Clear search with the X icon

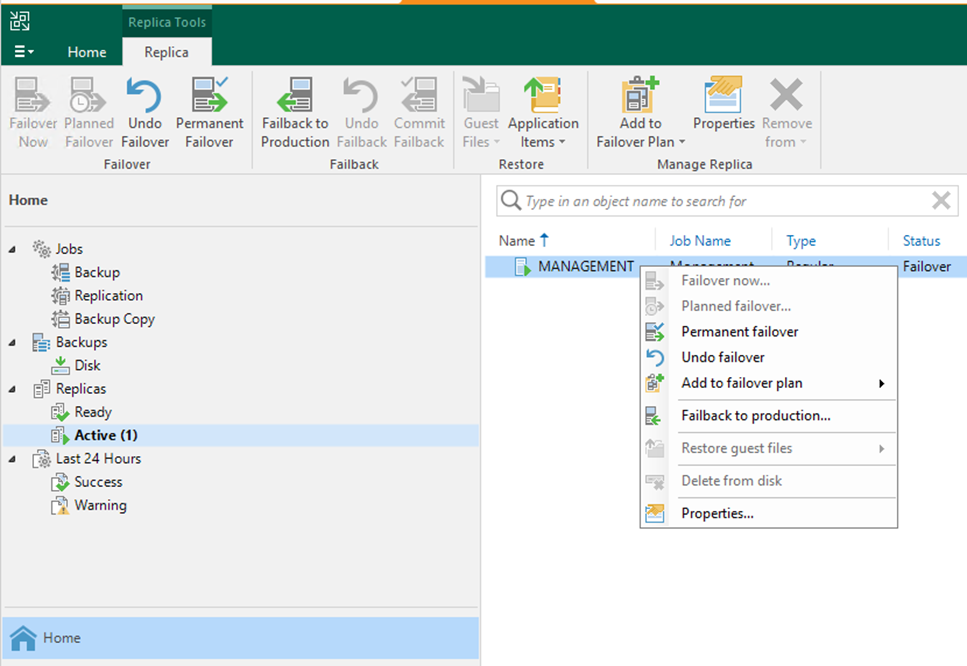coord(940,201)
